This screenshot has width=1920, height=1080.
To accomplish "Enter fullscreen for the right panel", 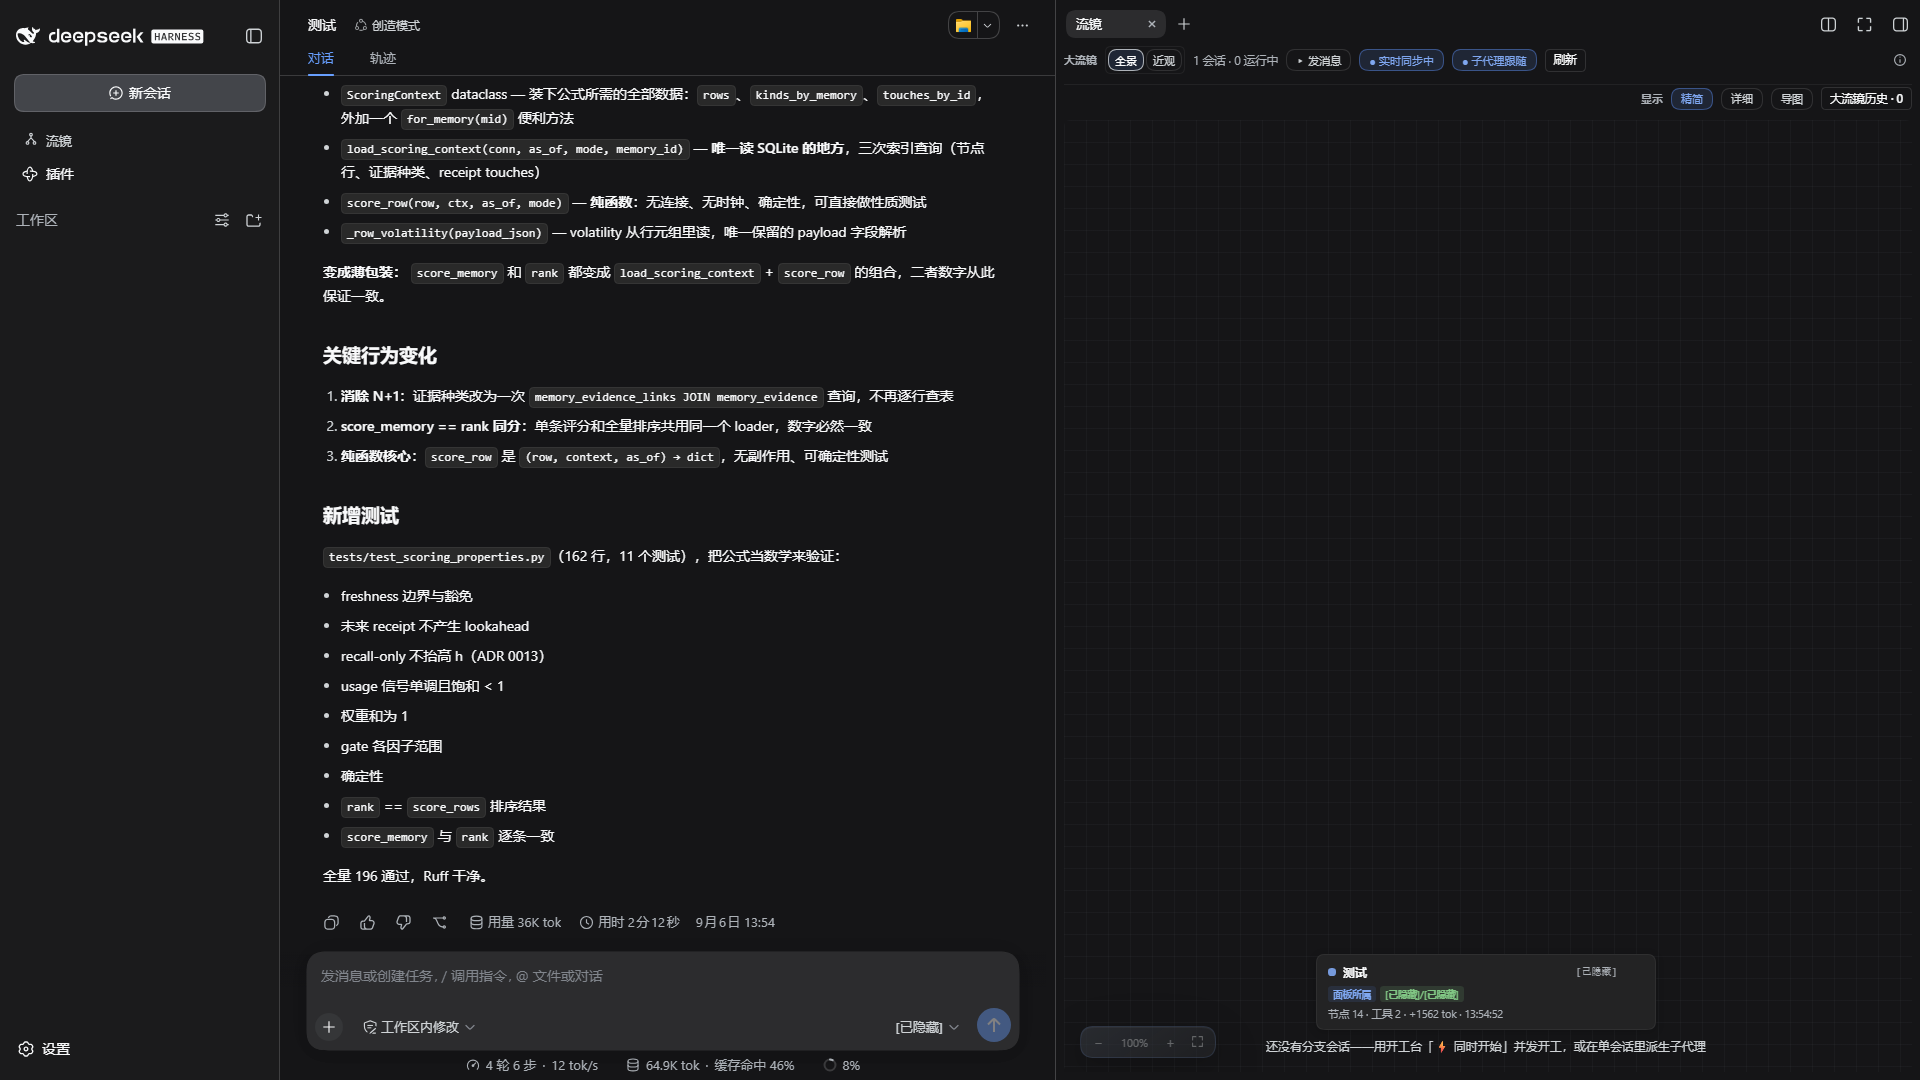I will tap(1864, 24).
